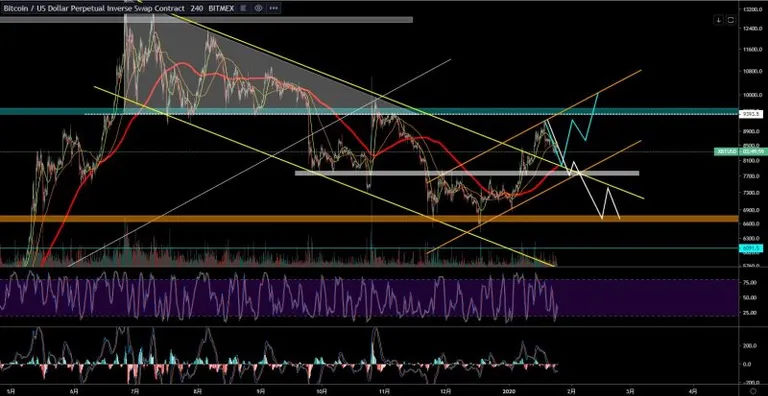Image resolution: width=768 pixels, height=396 pixels.
Task: Click the cyan 6091.5 price label
Action: click(x=749, y=248)
